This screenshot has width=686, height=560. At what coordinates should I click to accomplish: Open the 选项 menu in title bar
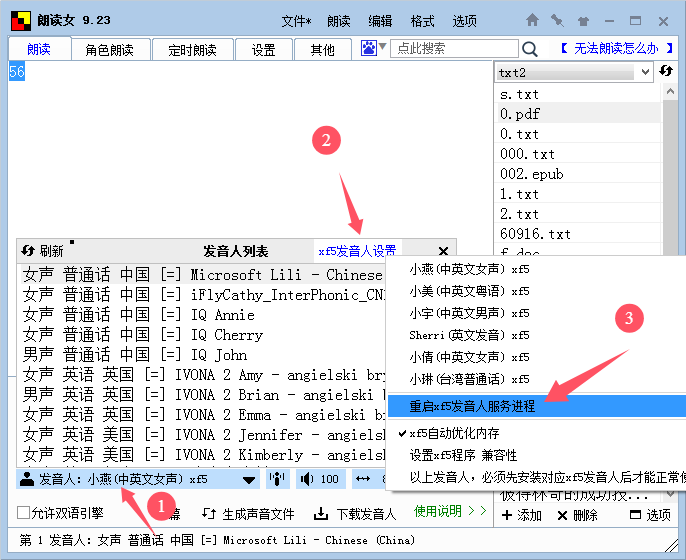[x=464, y=21]
